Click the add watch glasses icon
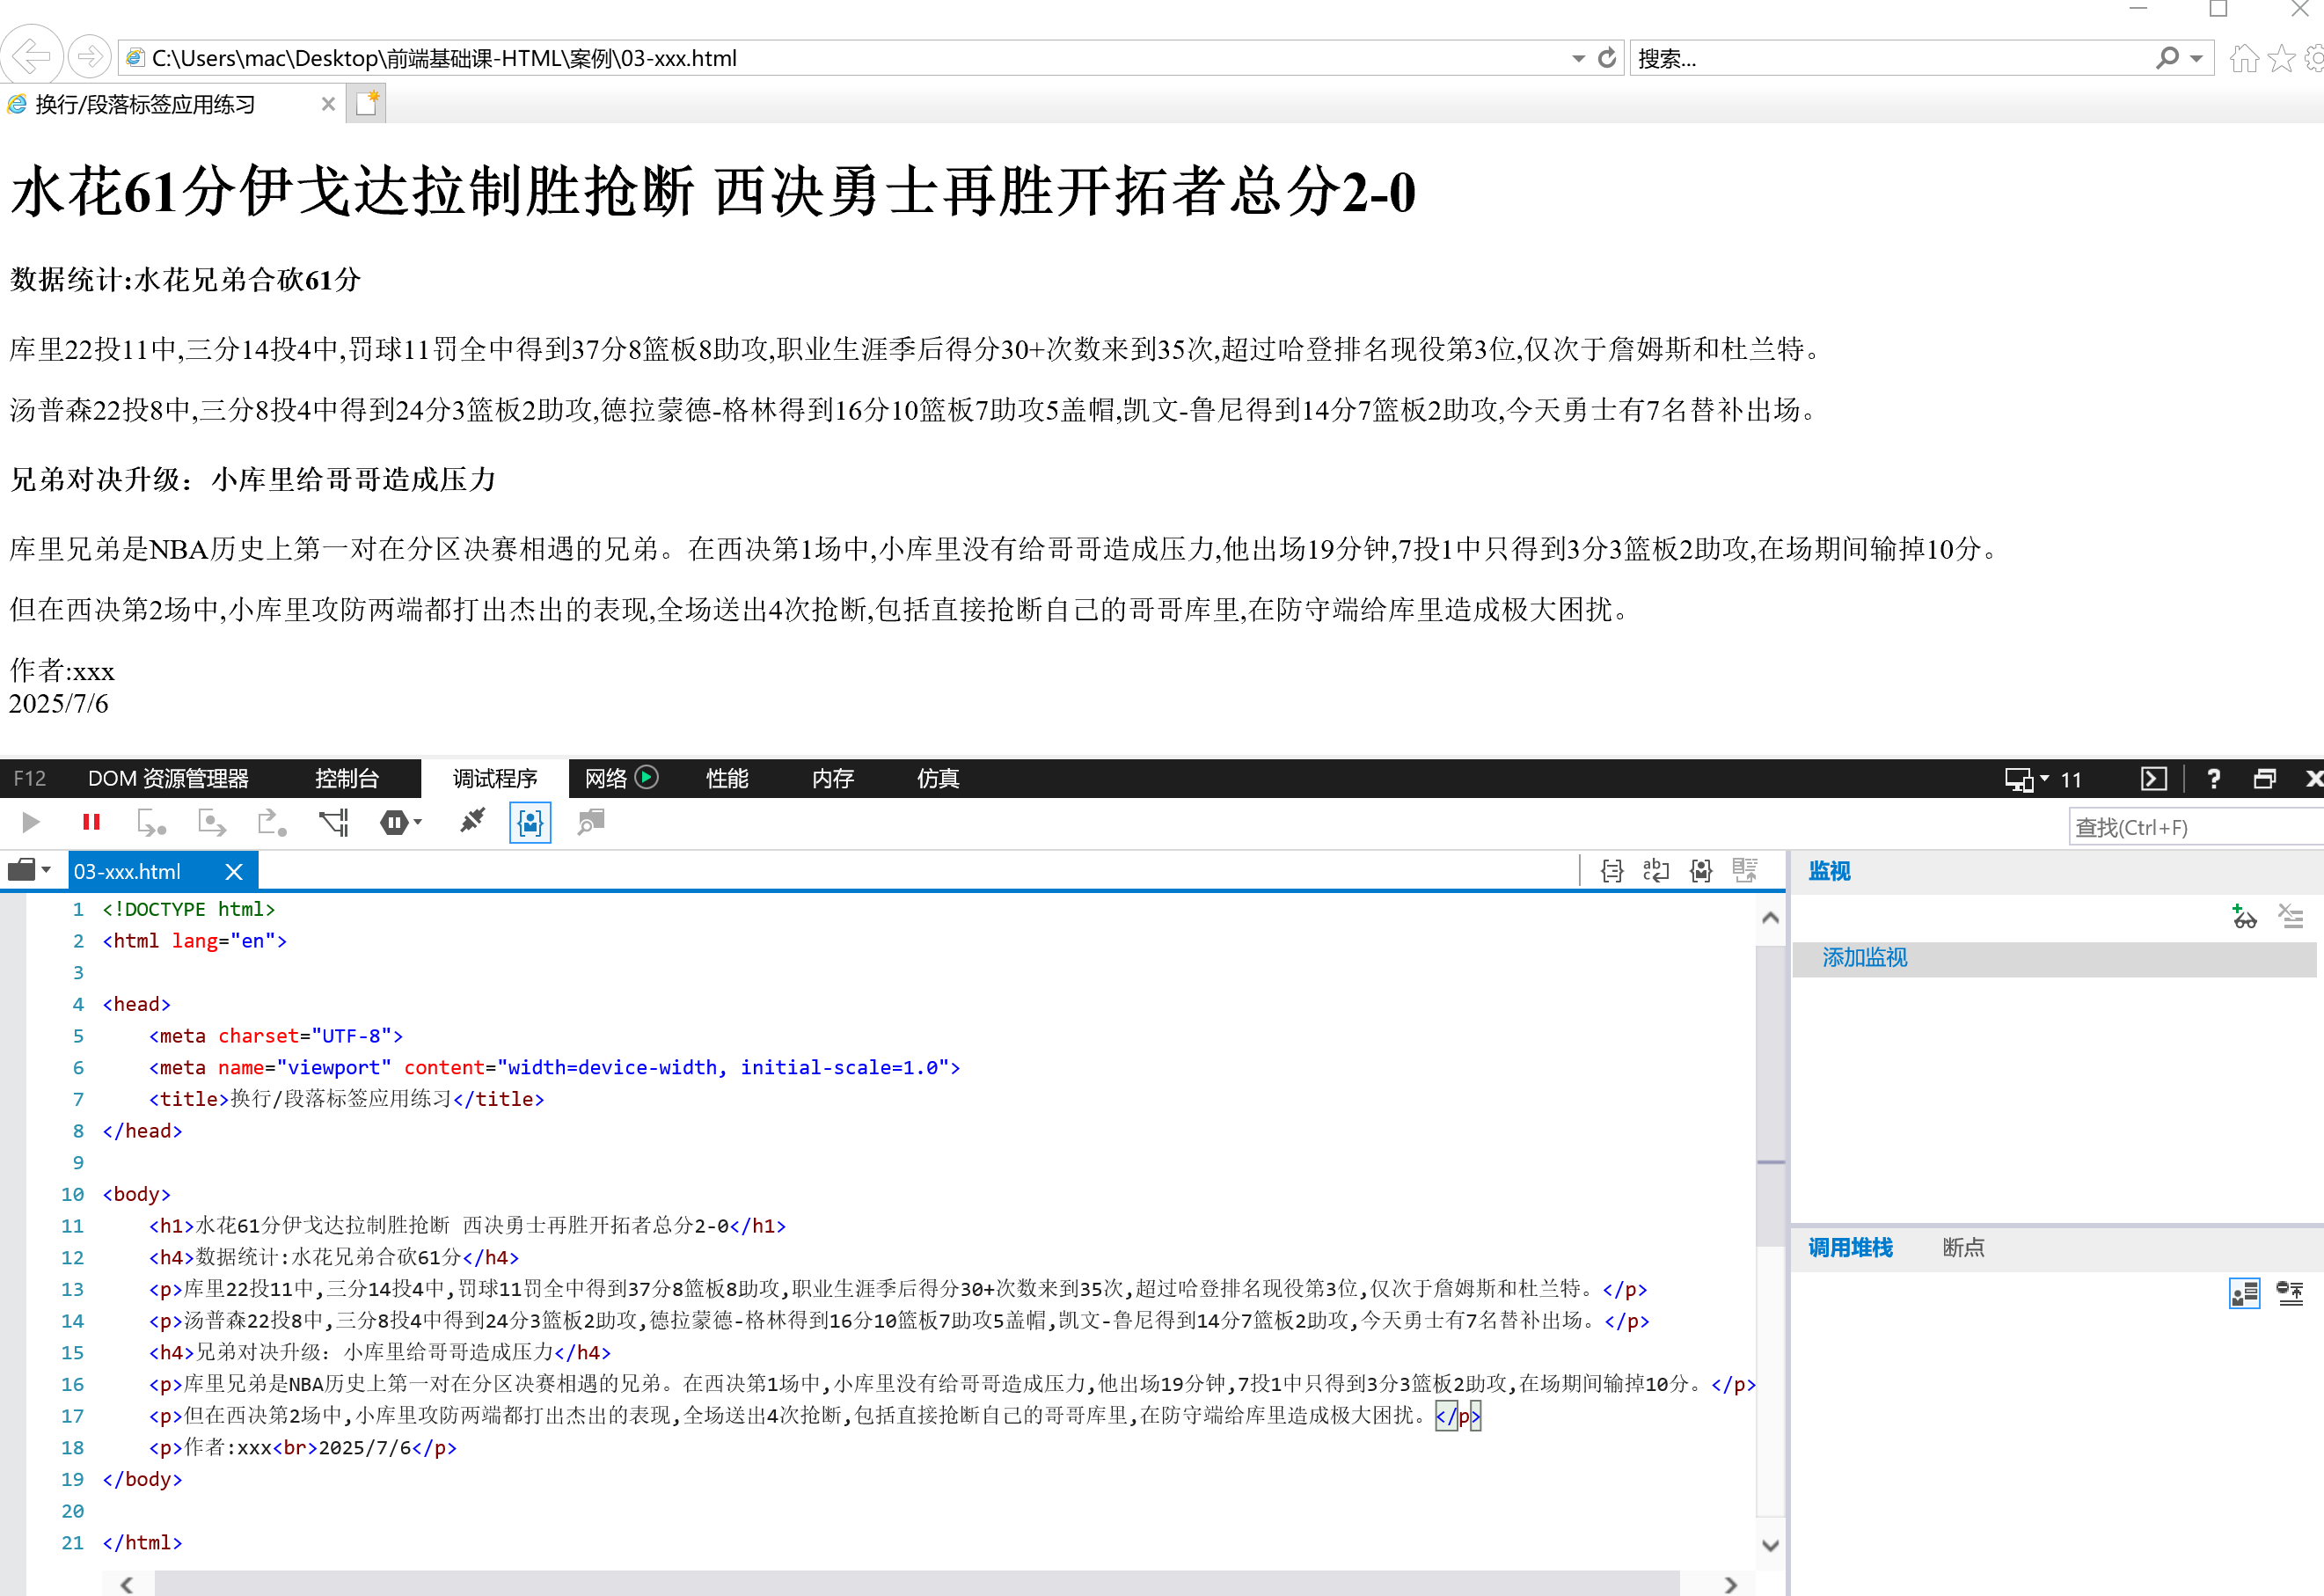This screenshot has height=1596, width=2324. tap(2243, 916)
